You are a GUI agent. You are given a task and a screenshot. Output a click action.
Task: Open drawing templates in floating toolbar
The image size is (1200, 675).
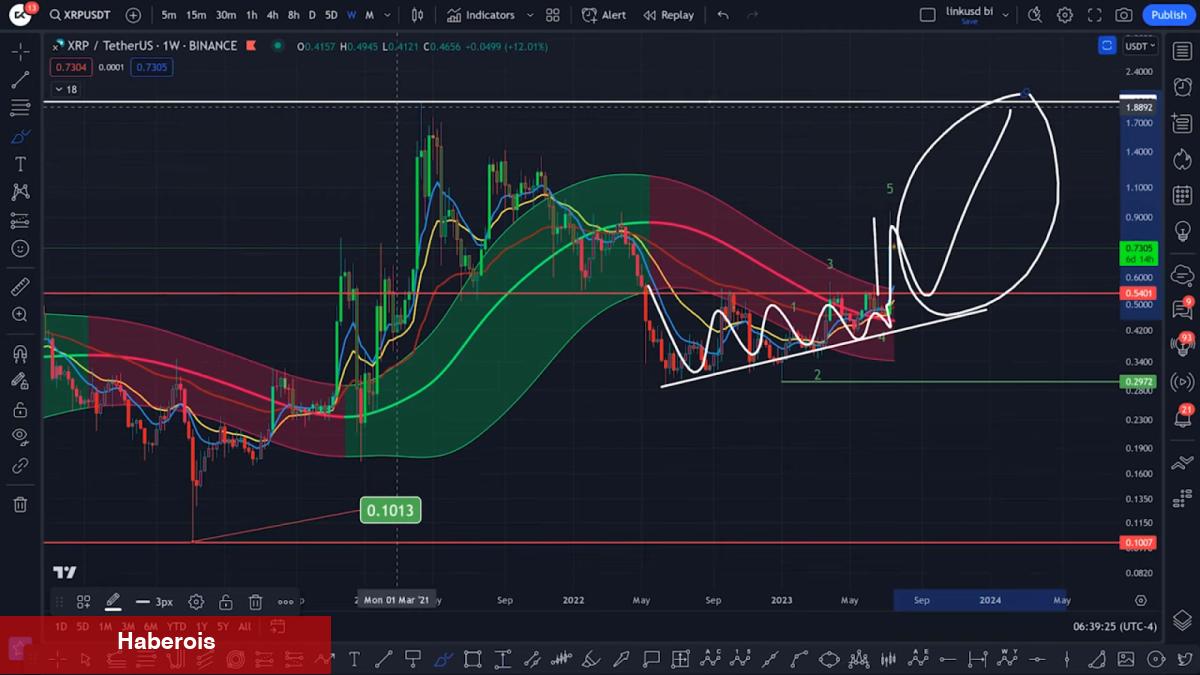84,602
